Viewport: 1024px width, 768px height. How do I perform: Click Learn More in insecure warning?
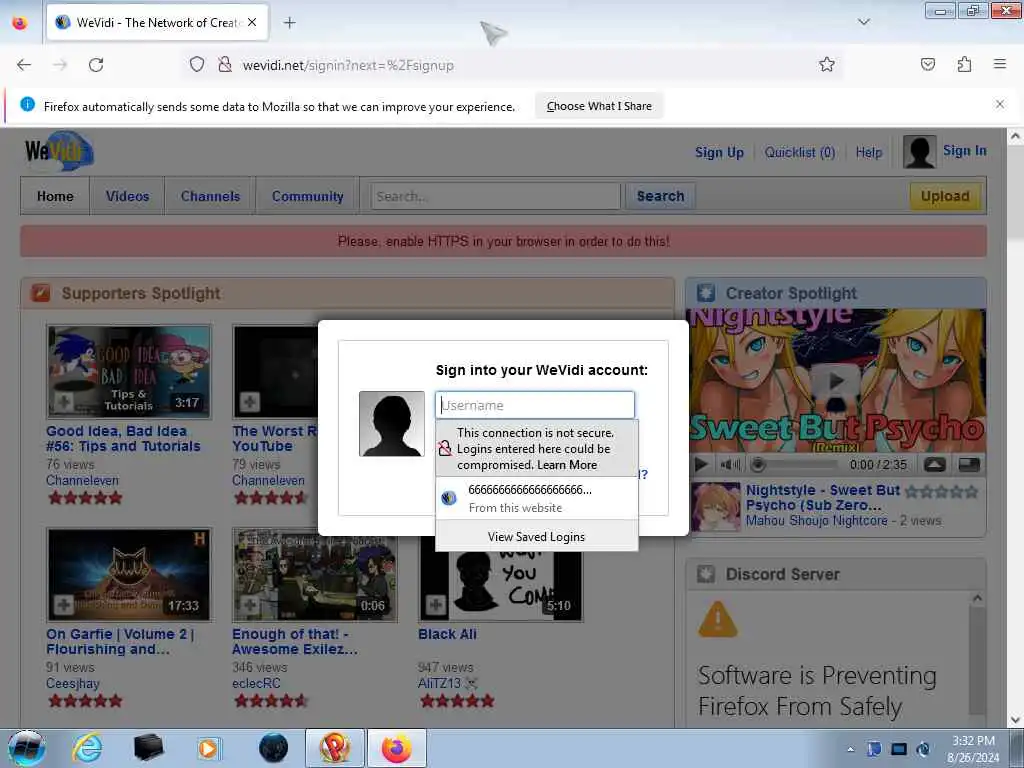pos(567,465)
